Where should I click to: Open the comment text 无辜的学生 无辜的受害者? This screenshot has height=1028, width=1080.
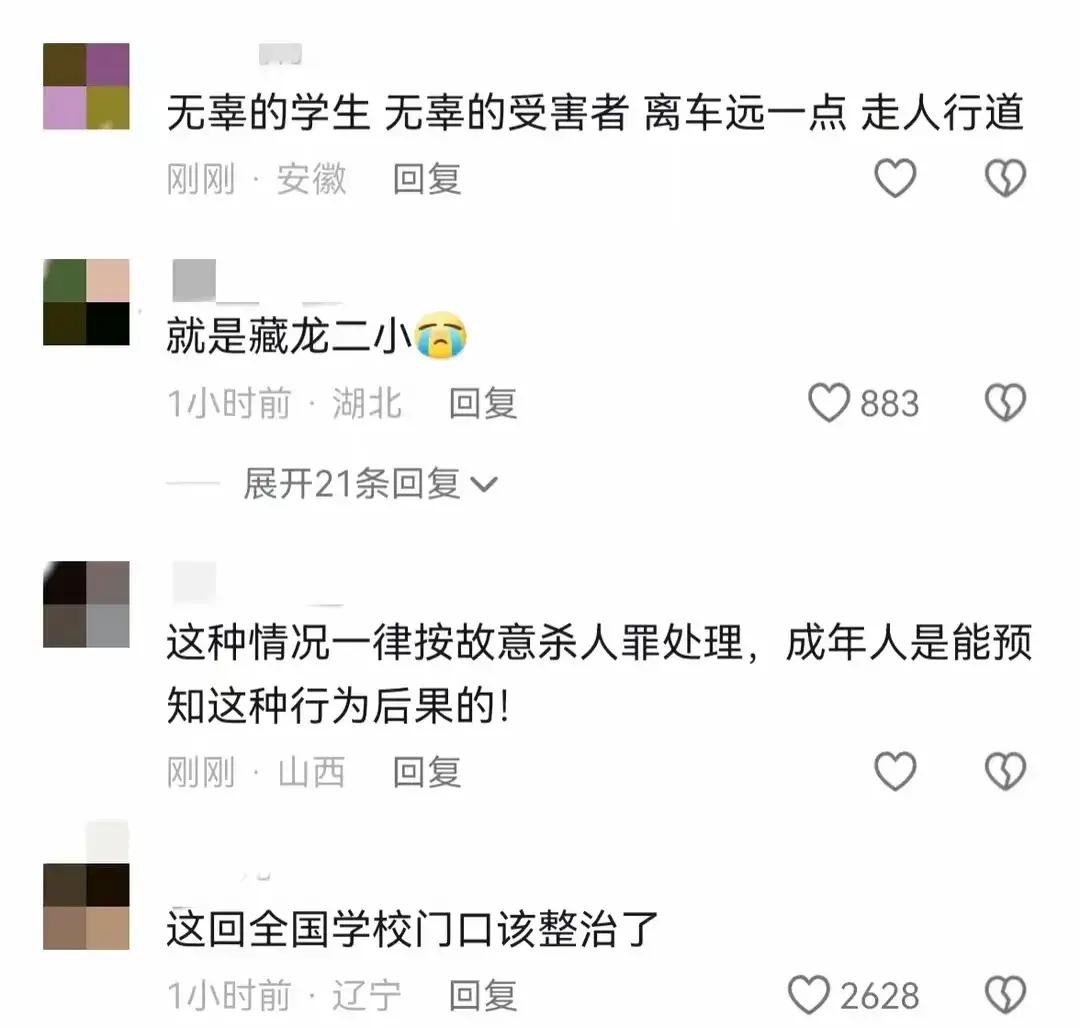click(397, 112)
